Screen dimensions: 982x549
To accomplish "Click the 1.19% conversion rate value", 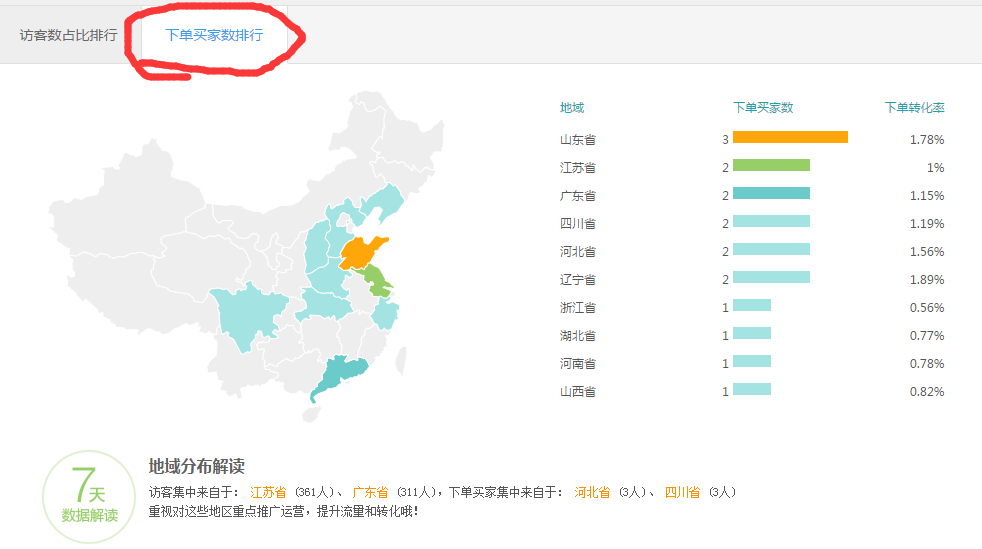I will coord(927,223).
